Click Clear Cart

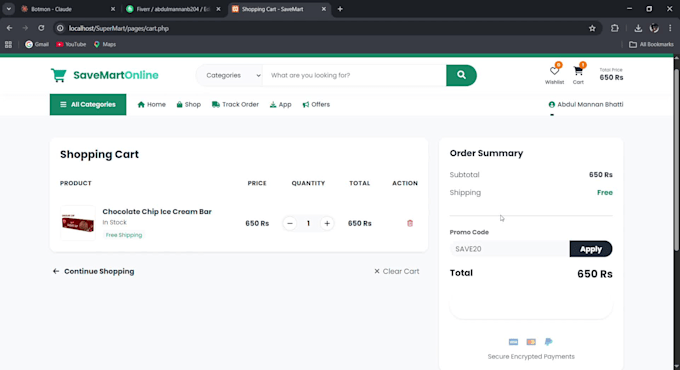[397, 272]
